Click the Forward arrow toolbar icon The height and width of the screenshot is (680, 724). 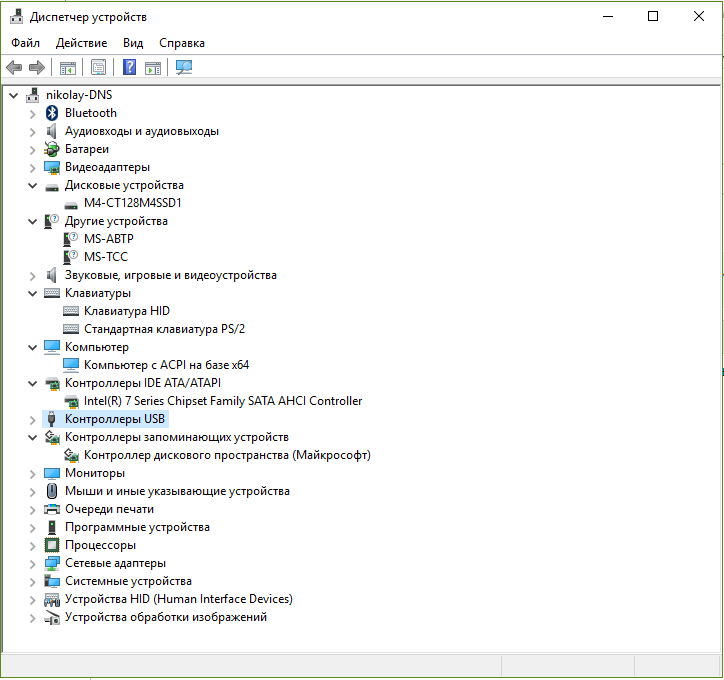click(x=37, y=67)
